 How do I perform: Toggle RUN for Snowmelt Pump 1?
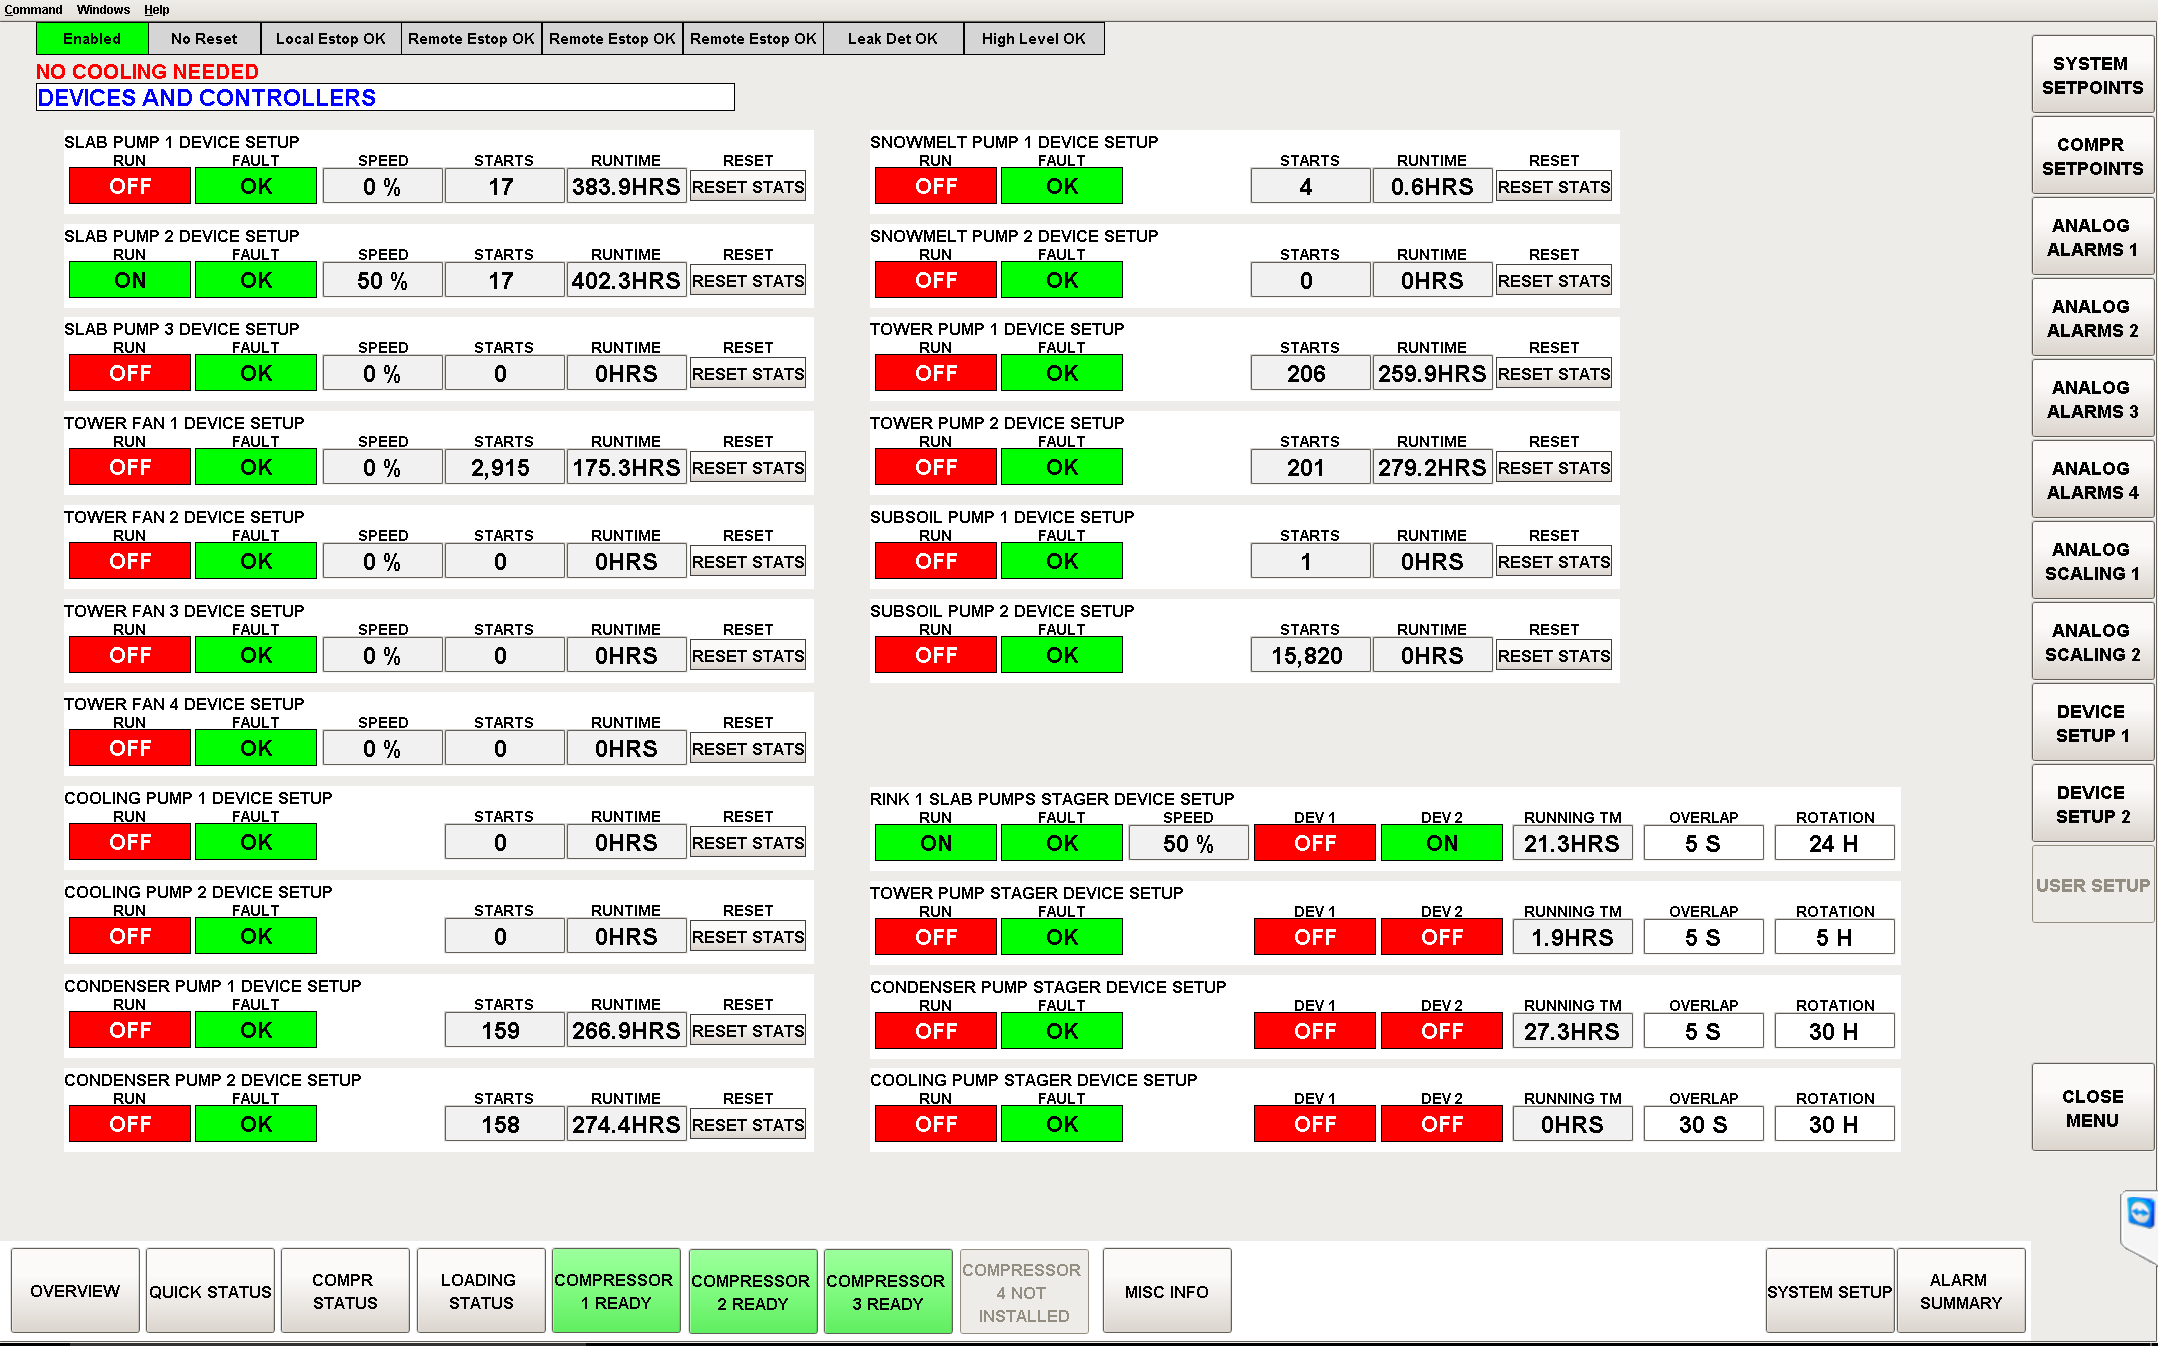click(x=934, y=185)
